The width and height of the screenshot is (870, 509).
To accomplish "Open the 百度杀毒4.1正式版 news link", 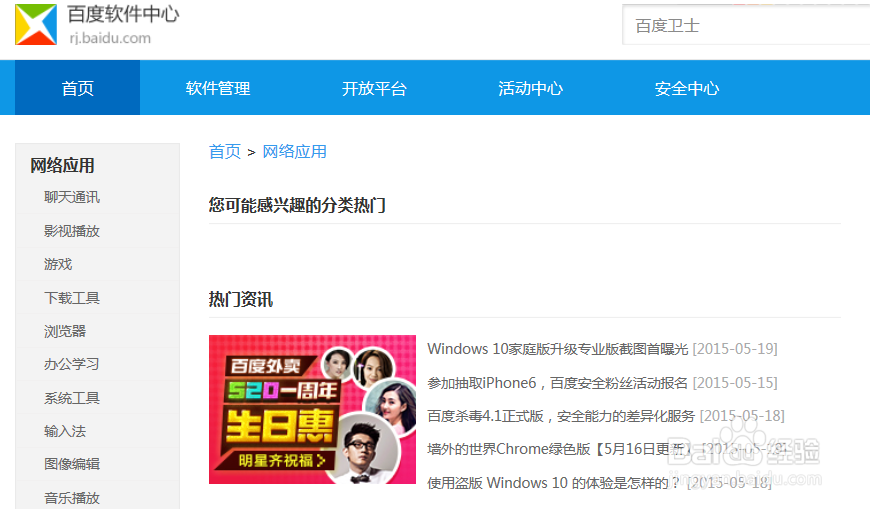I will 561,416.
